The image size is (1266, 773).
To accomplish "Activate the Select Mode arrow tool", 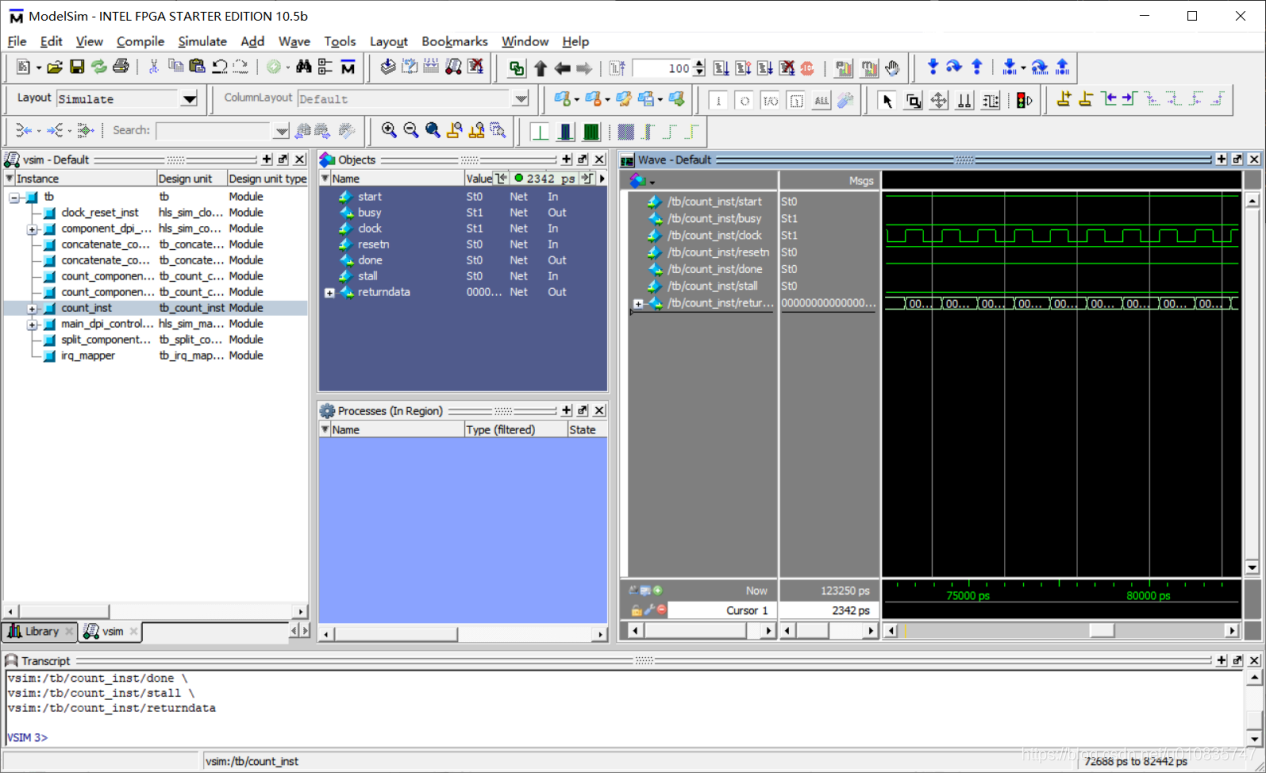I will coord(887,100).
